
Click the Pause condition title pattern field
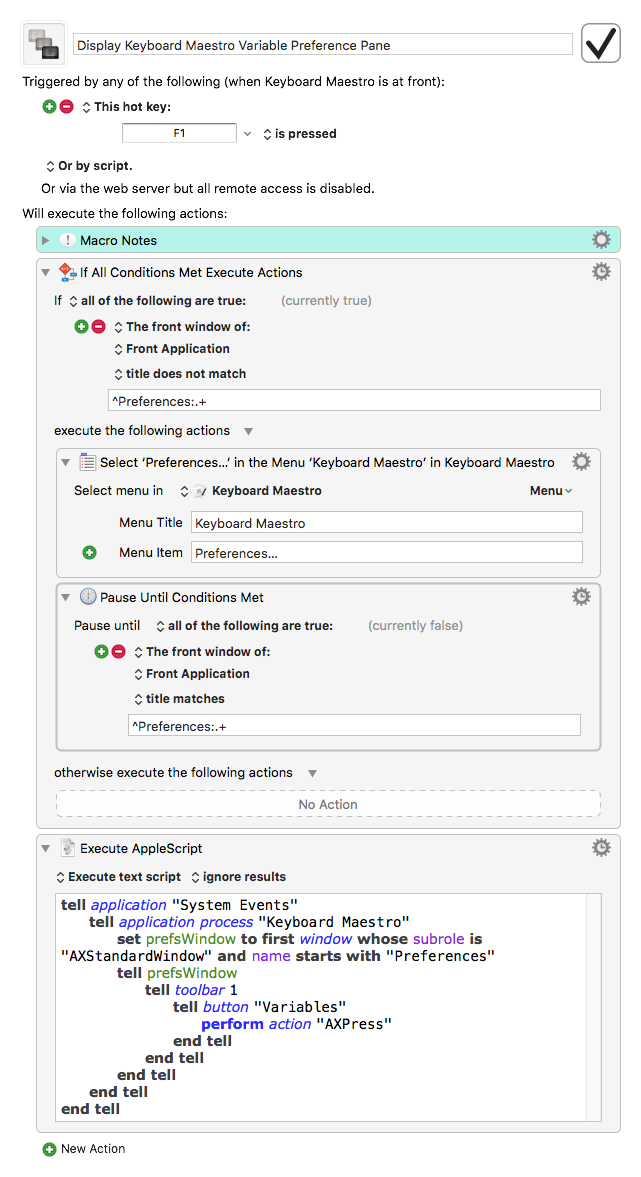pyautogui.click(x=354, y=725)
